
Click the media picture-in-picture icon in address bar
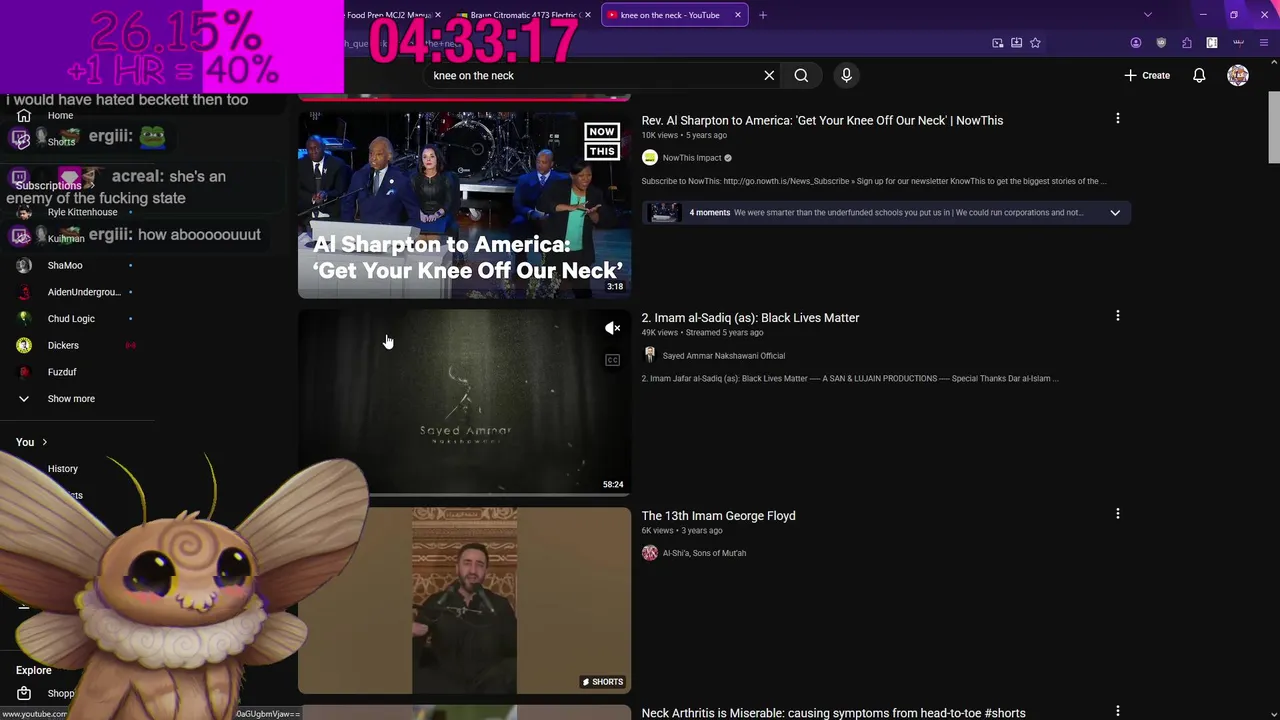point(998,43)
